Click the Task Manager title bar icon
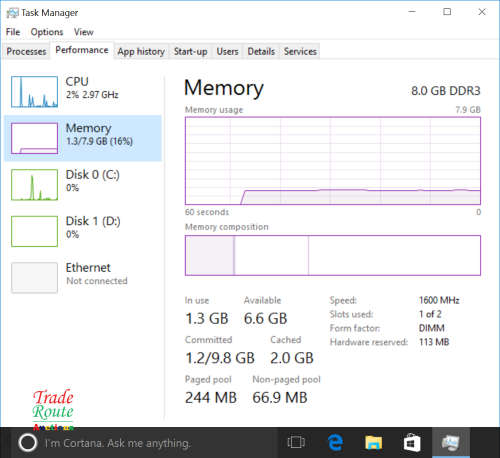 coord(12,13)
